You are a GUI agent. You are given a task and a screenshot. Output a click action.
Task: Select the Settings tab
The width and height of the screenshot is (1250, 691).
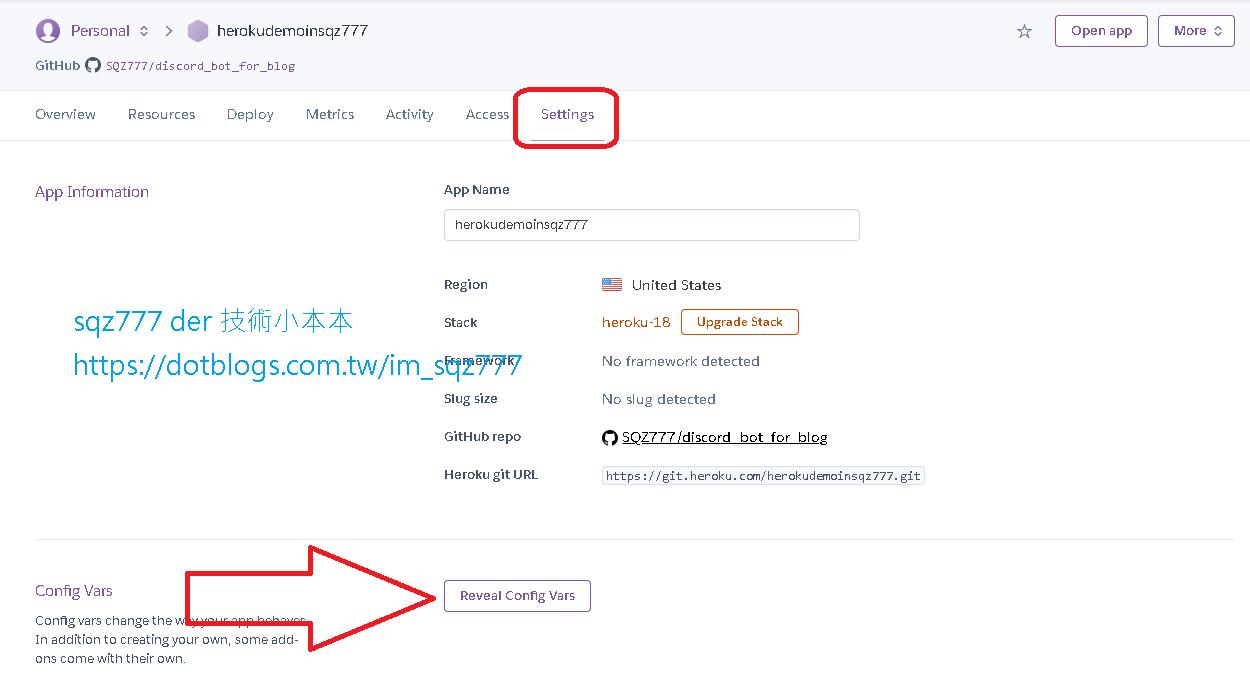[x=567, y=114]
